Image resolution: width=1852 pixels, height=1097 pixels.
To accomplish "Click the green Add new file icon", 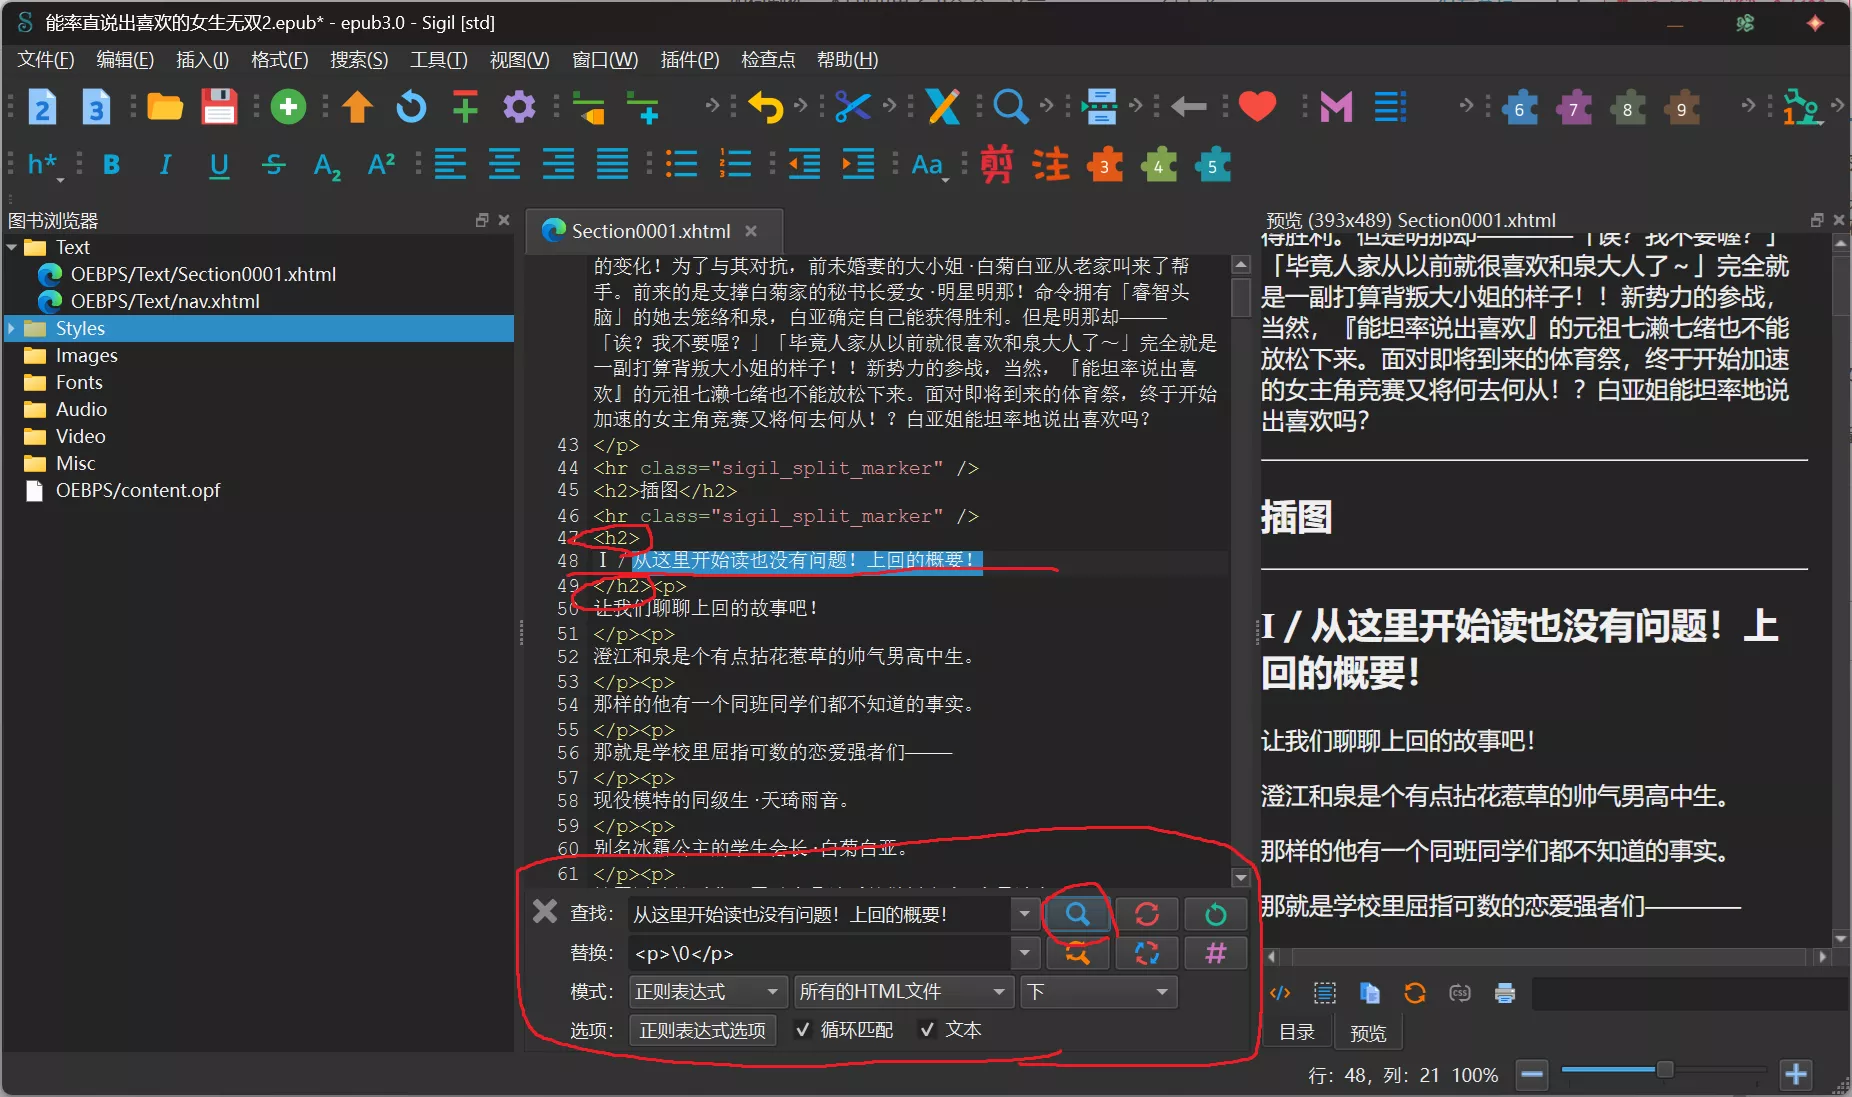I will (288, 107).
